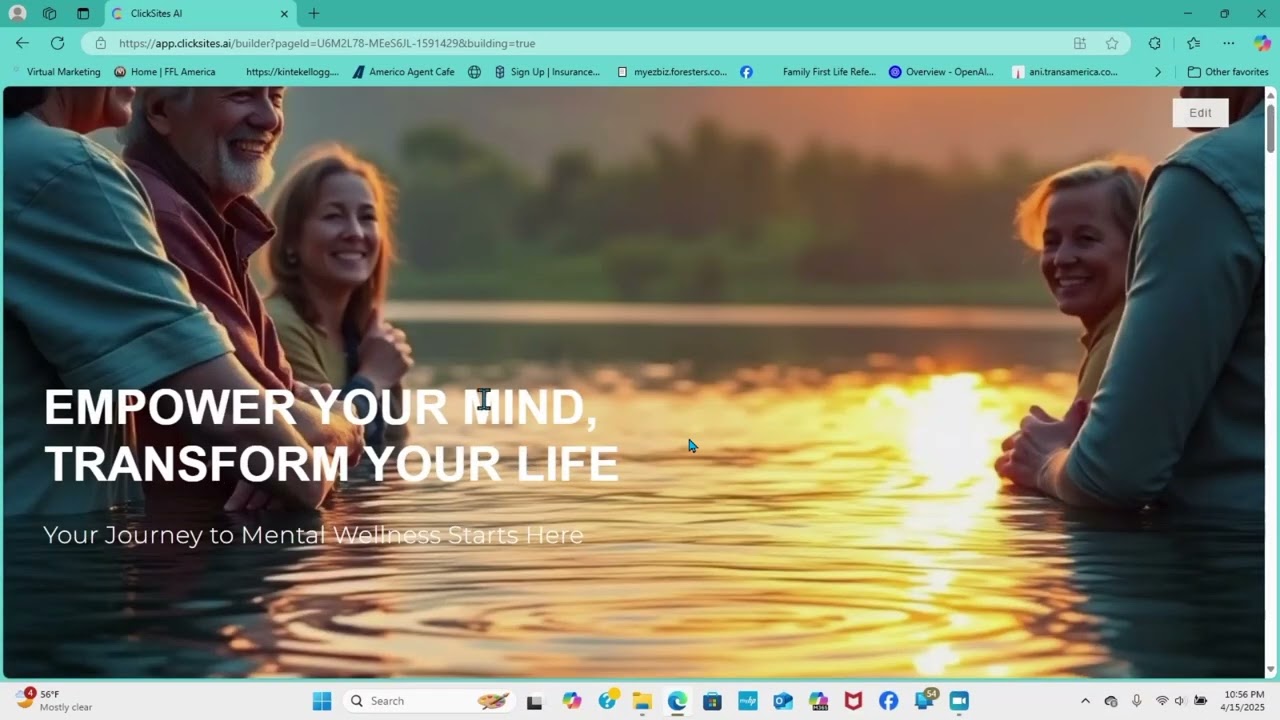Image resolution: width=1280 pixels, height=720 pixels.
Task: Open the Sign Up | Insurance bookmark
Action: [547, 72]
